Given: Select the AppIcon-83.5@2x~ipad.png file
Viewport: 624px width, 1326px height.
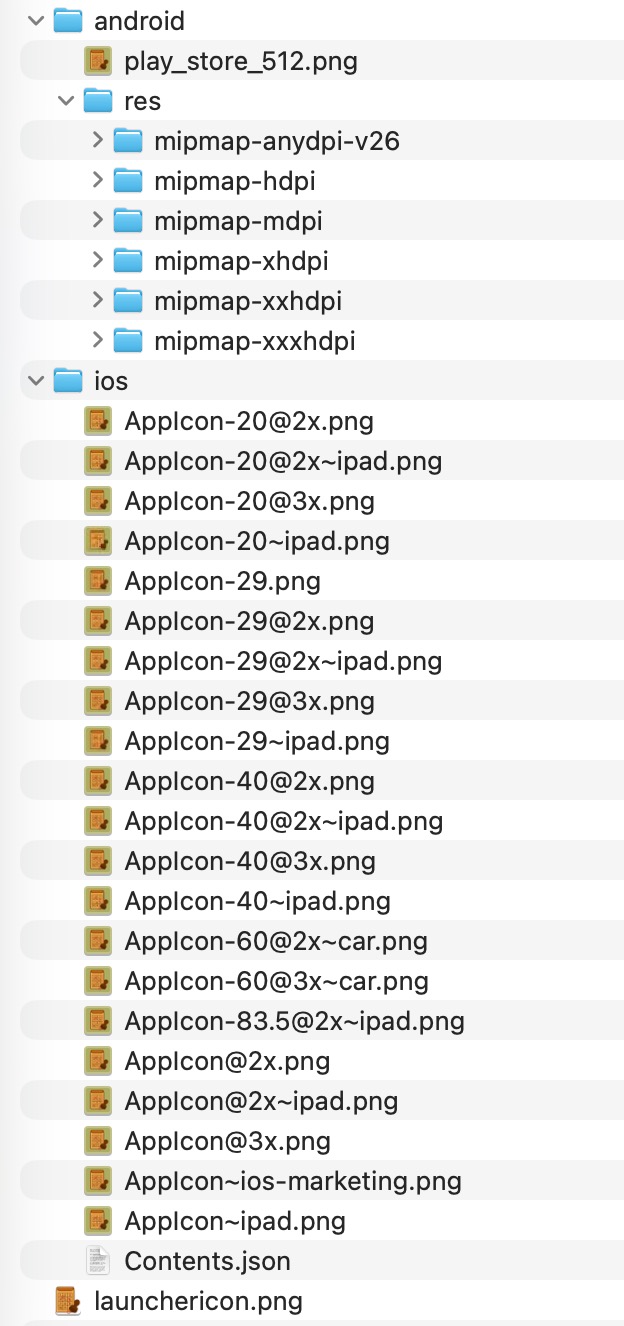Looking at the screenshot, I should 294,1021.
